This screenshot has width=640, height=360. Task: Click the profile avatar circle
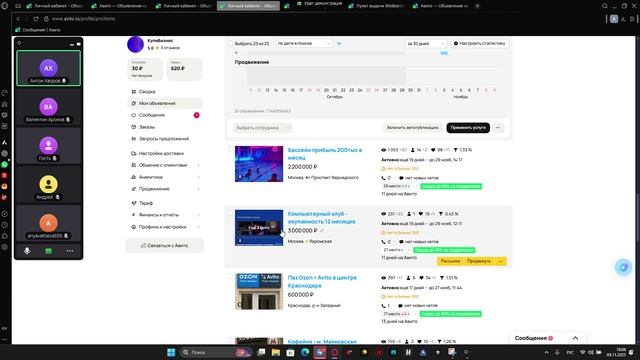tap(135, 44)
